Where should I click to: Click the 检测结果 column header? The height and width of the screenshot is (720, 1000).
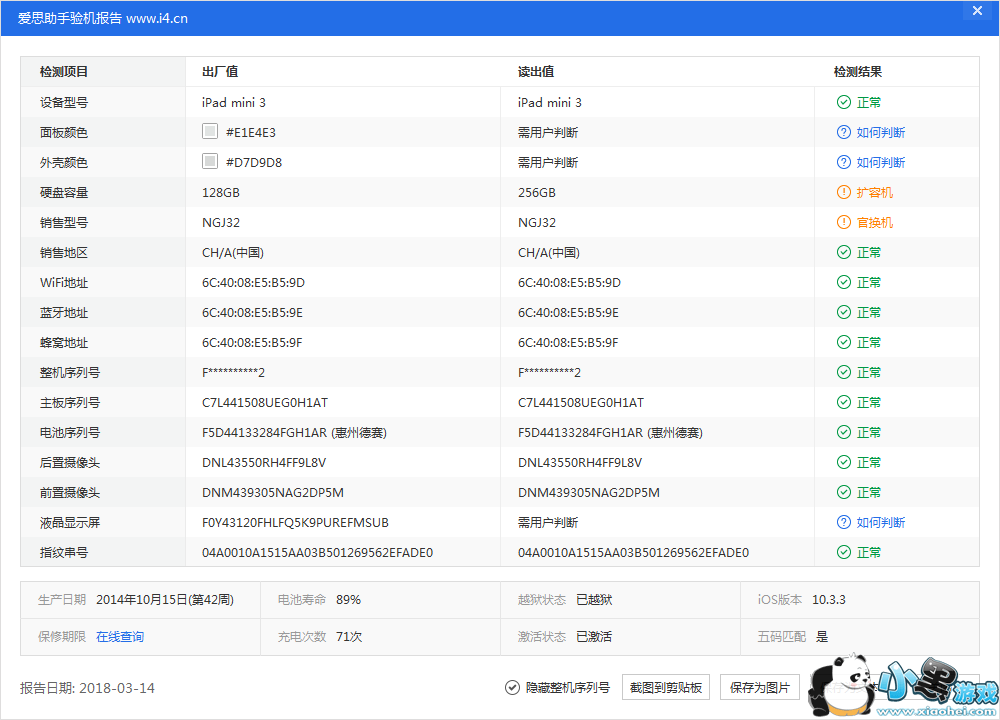(x=857, y=72)
